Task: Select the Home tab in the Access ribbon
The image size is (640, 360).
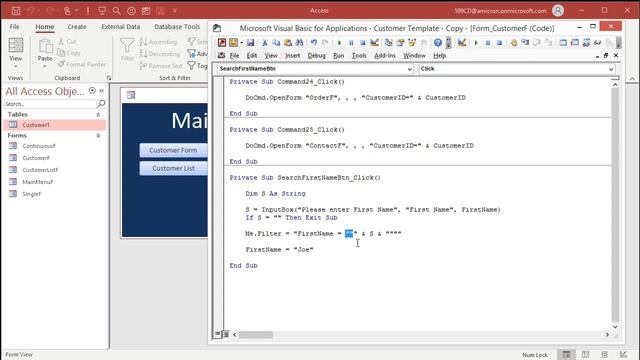Action: coord(44,27)
